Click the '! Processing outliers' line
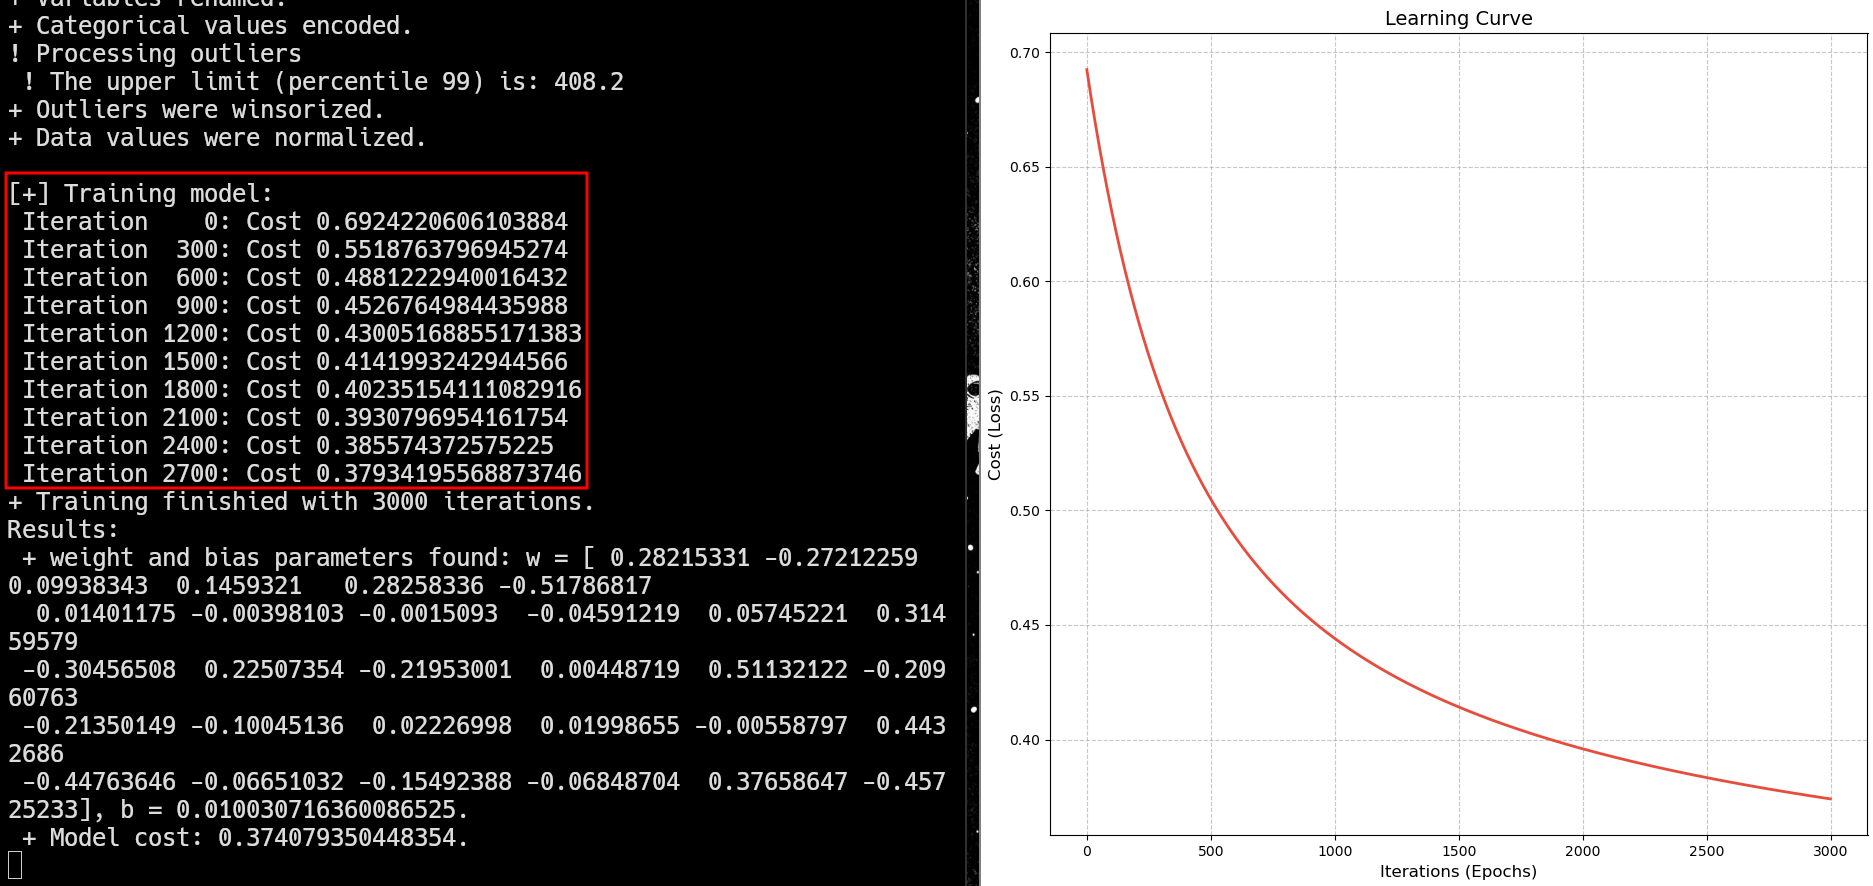Viewport: 1873px width, 886px height. (154, 54)
